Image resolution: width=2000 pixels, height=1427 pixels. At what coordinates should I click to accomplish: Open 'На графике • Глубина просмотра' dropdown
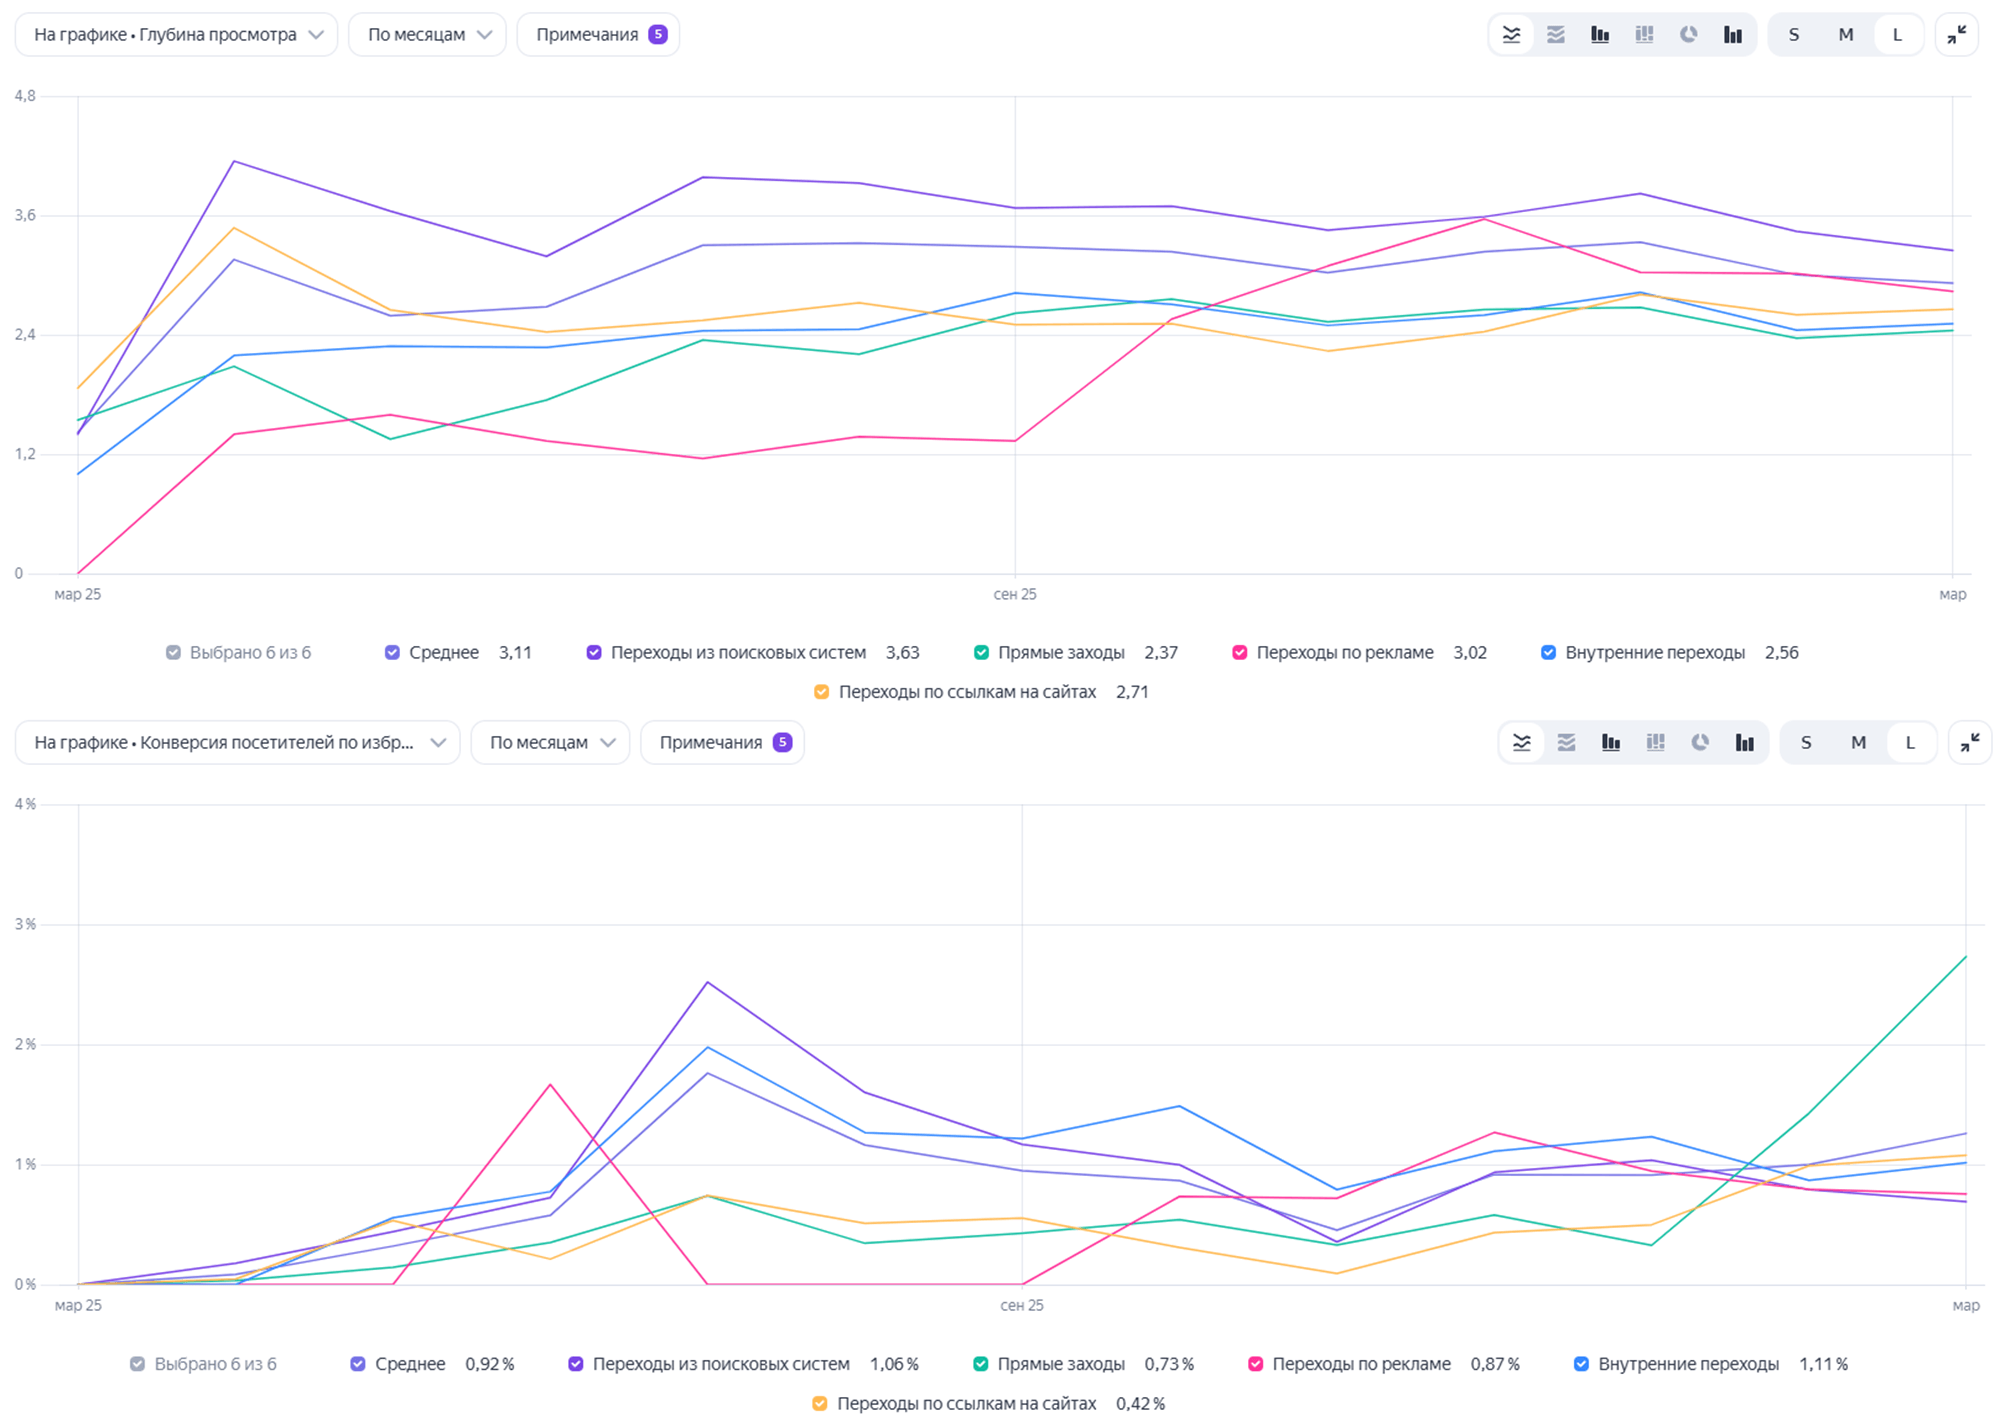[x=177, y=35]
